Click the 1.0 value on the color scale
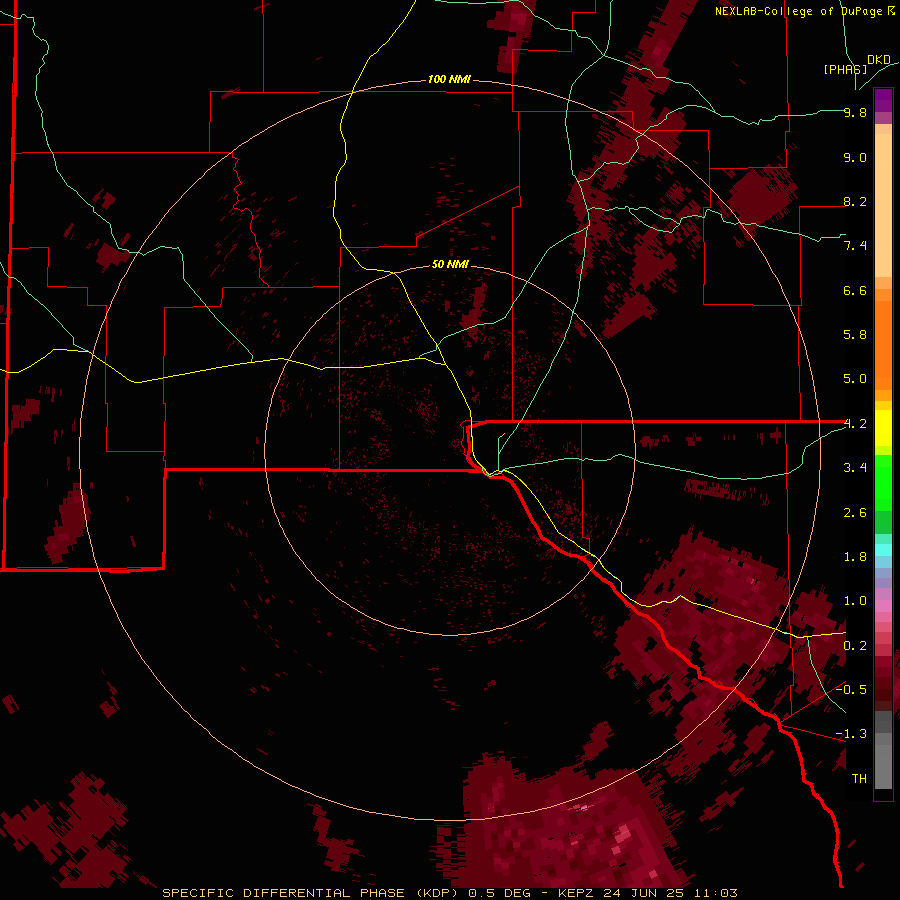 pyautogui.click(x=855, y=601)
